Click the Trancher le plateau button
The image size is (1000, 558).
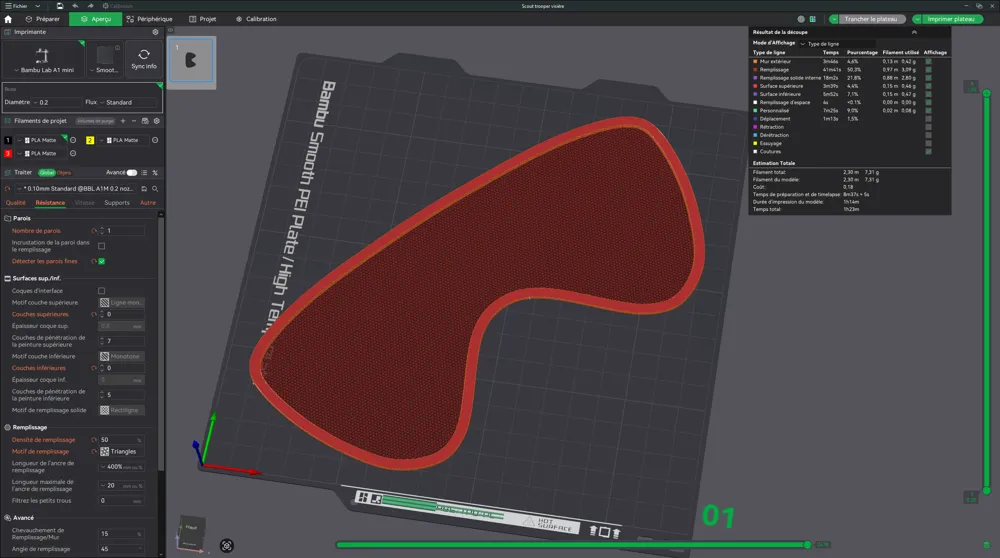[x=871, y=19]
